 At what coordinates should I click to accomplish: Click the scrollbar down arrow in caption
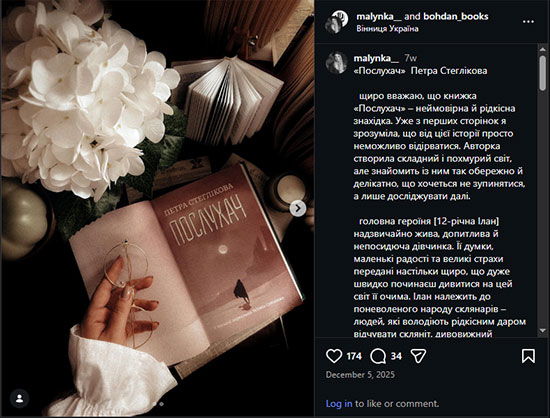coord(542,330)
